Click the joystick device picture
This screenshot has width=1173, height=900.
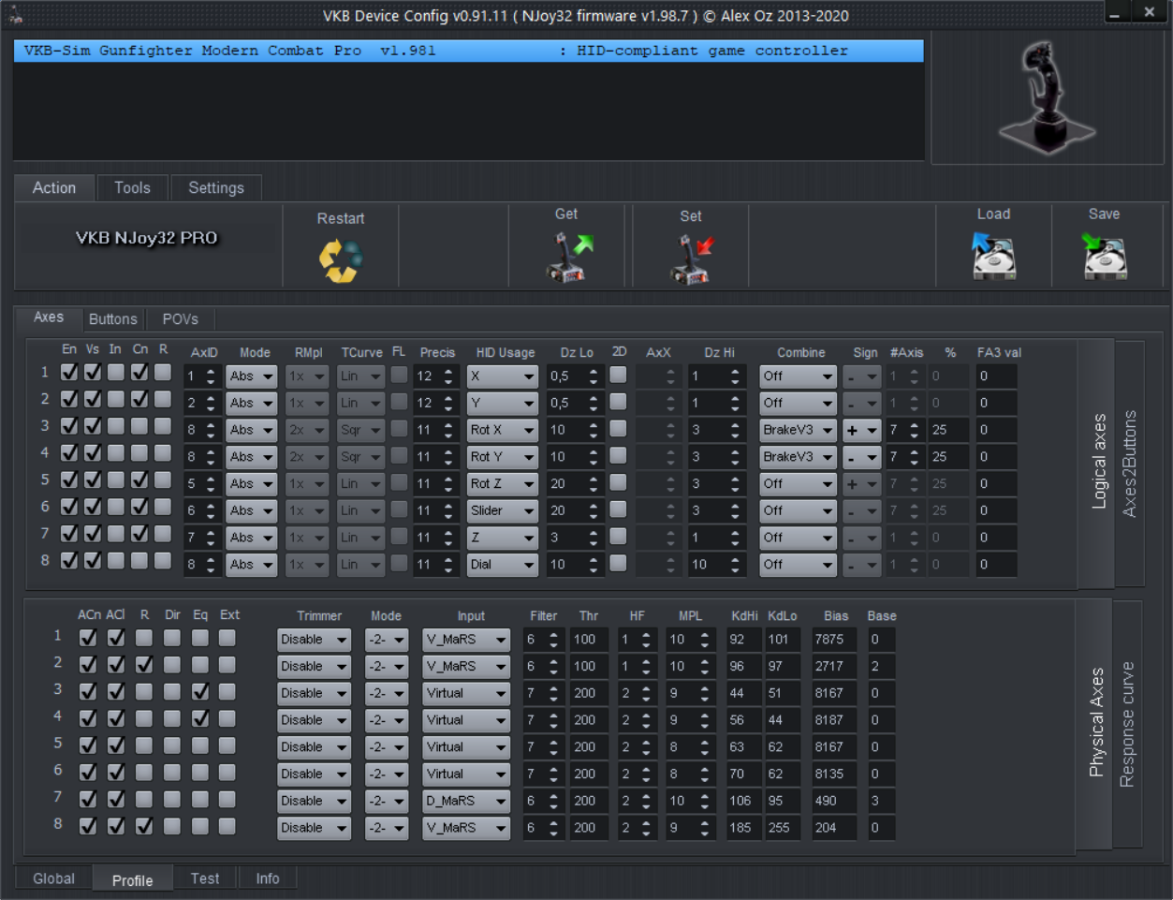click(1047, 97)
